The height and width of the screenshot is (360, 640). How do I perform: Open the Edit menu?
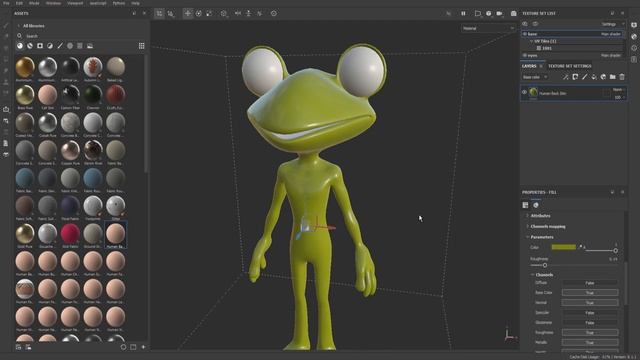19,3
